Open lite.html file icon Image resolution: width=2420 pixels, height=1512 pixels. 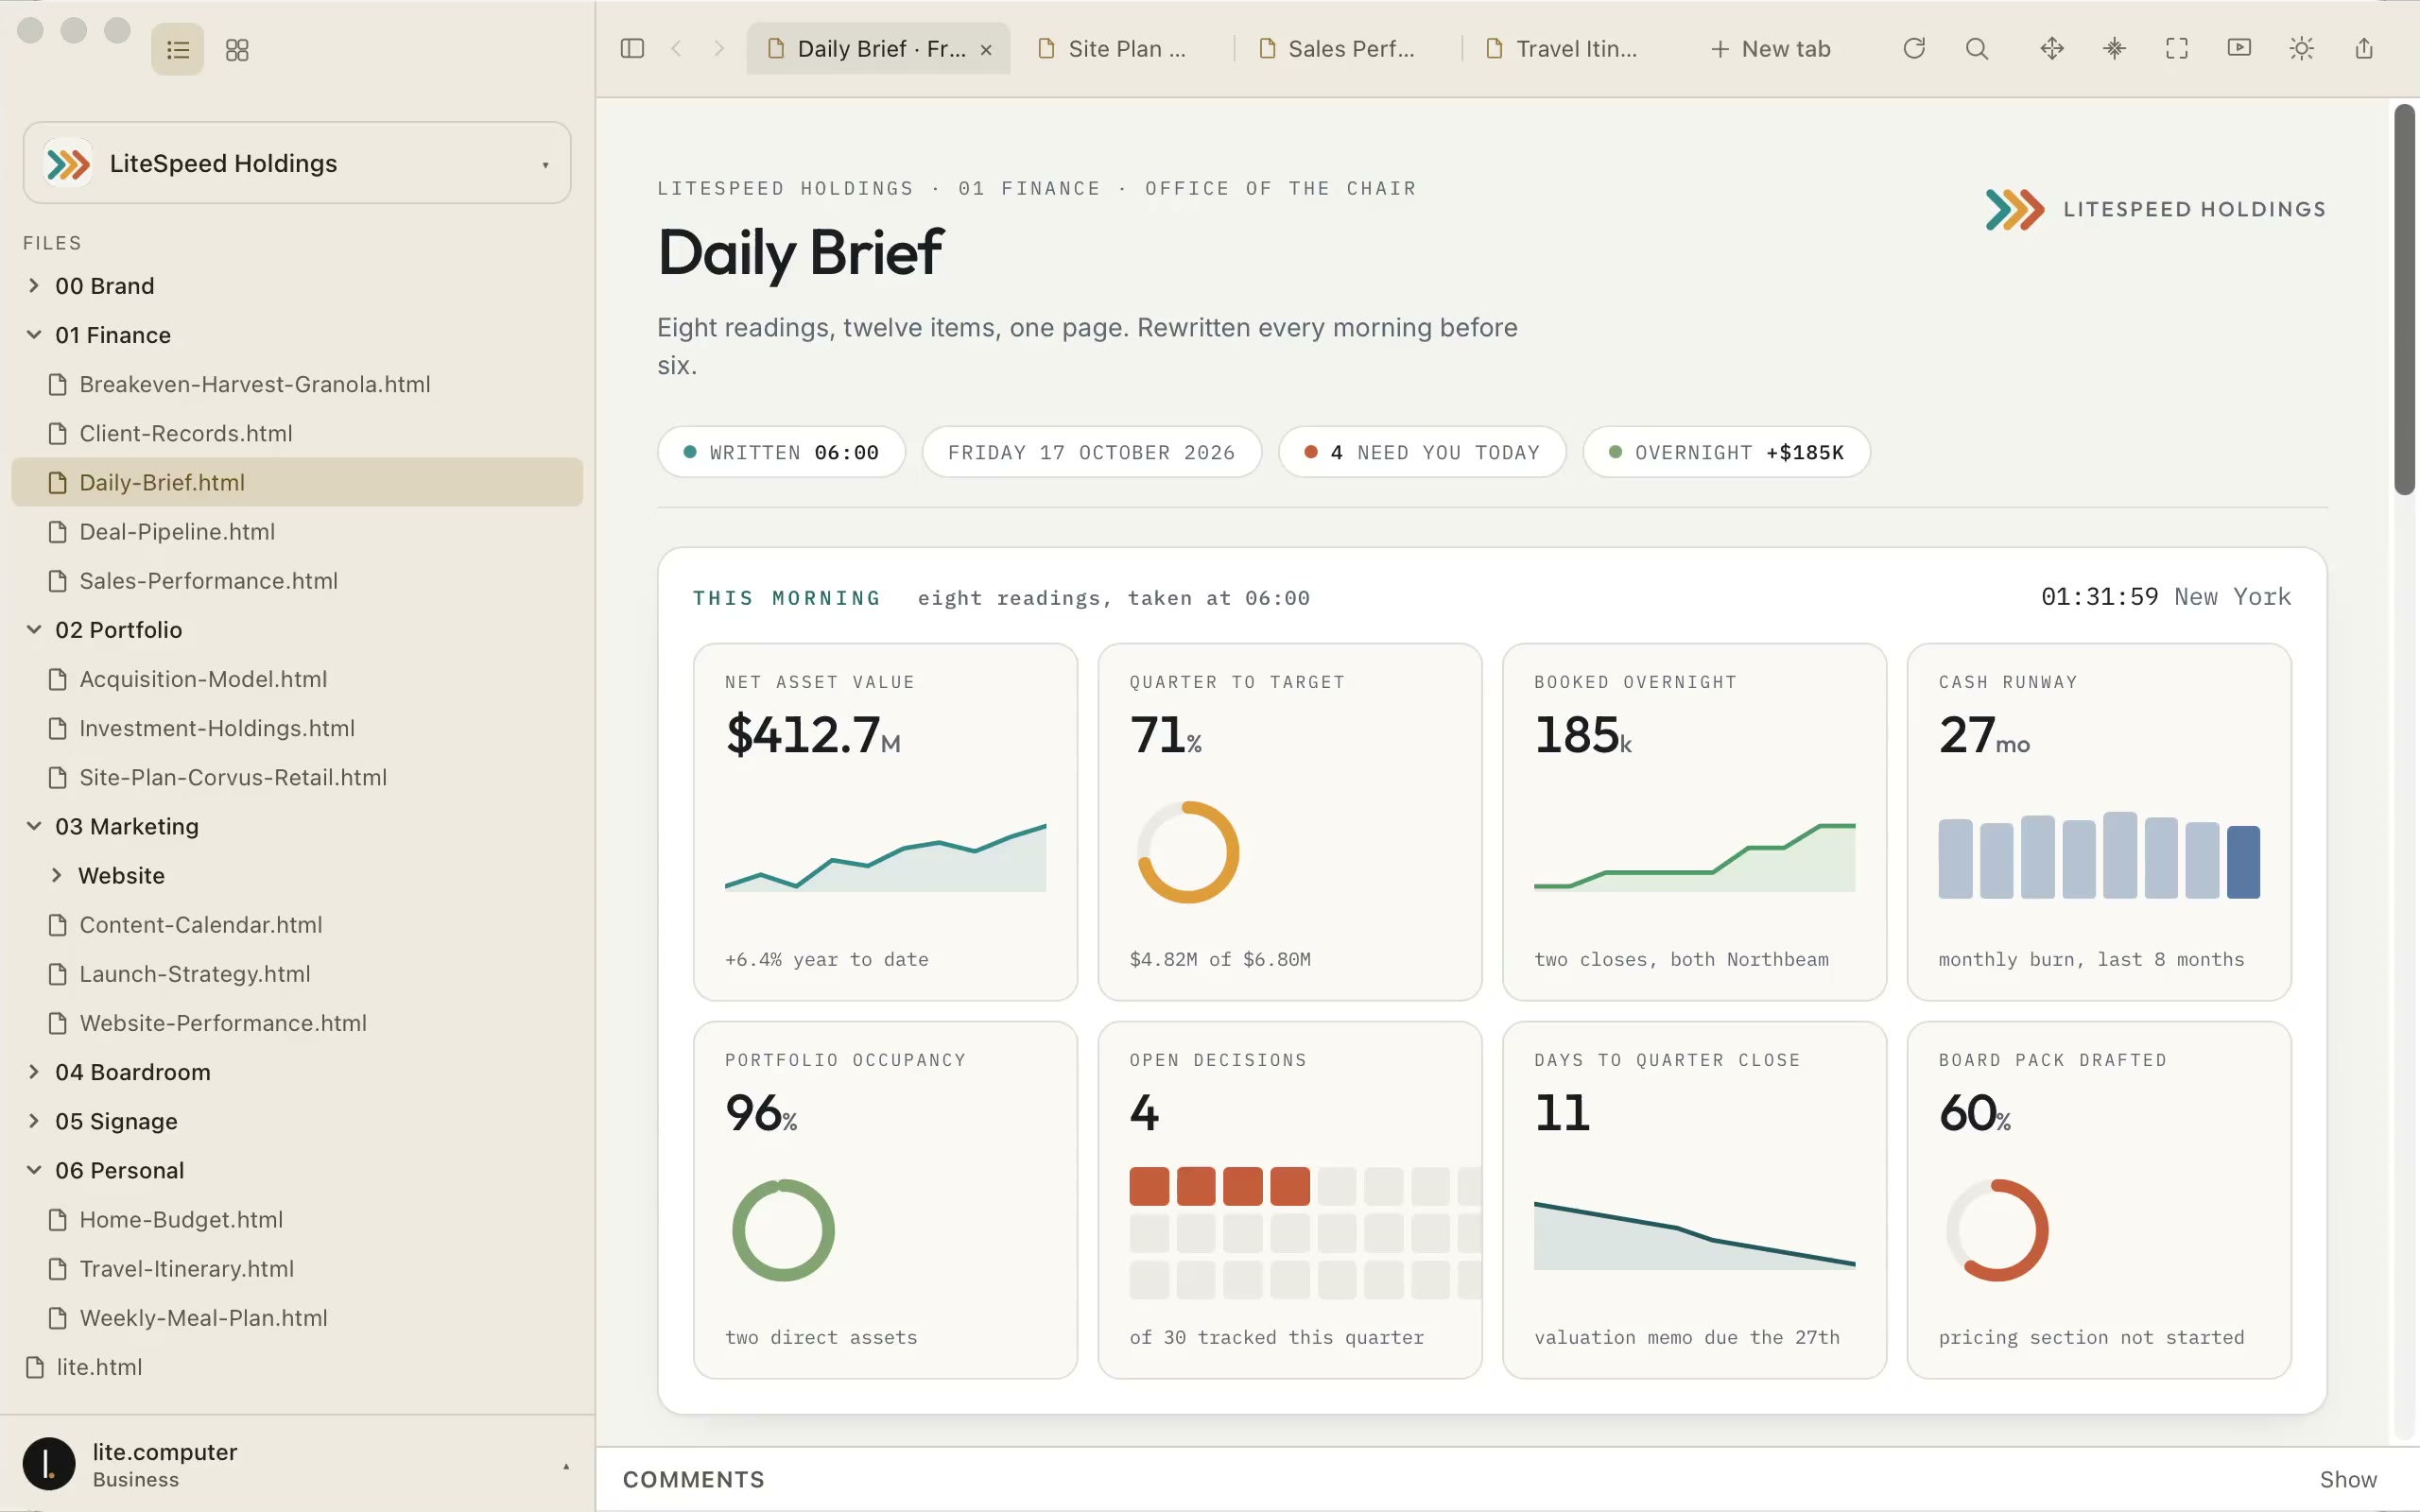(x=35, y=1367)
